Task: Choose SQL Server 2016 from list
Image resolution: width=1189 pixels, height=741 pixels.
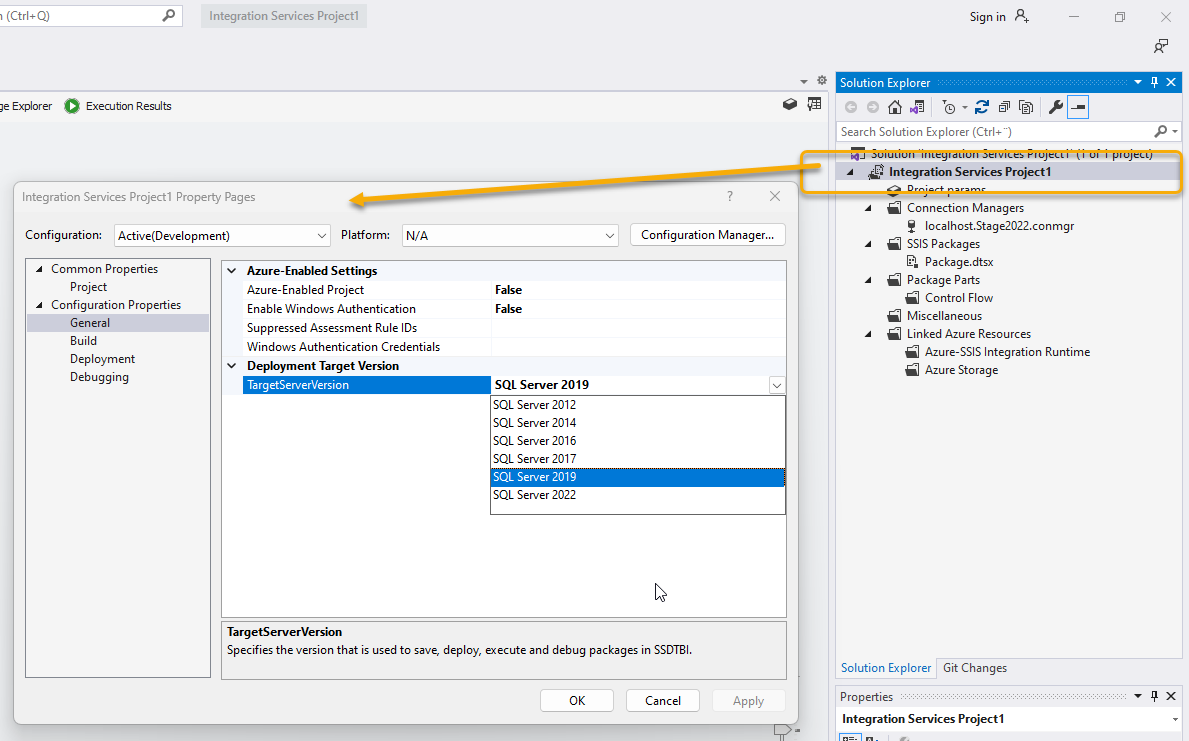Action: pos(638,441)
